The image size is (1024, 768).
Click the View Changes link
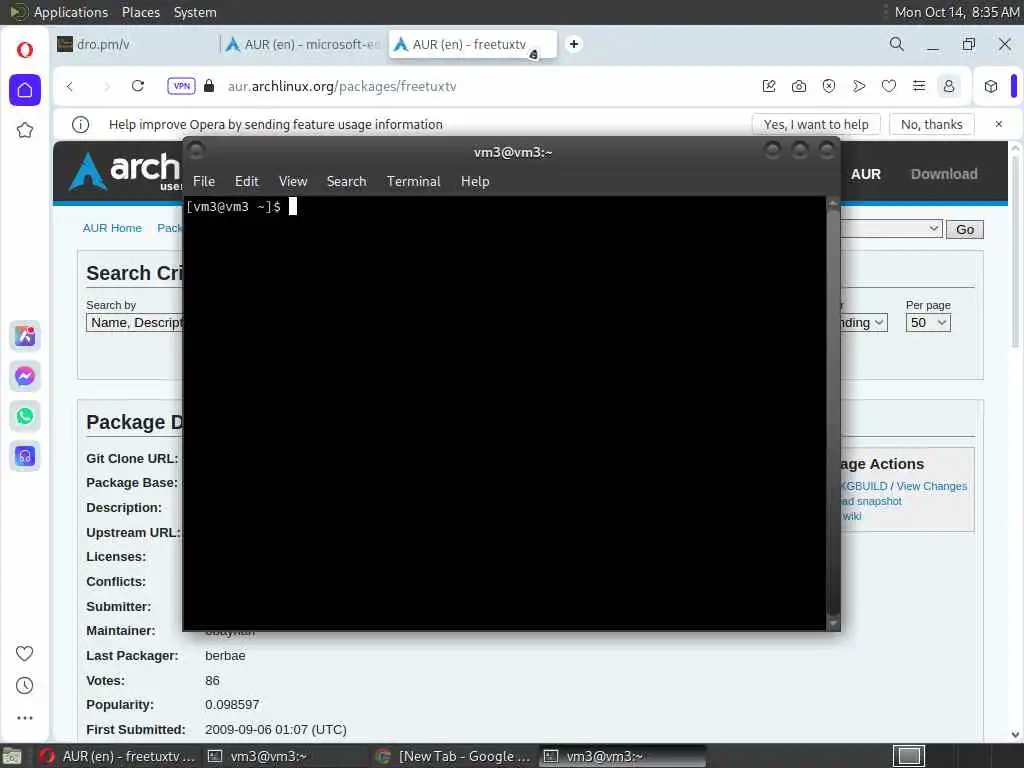point(931,487)
